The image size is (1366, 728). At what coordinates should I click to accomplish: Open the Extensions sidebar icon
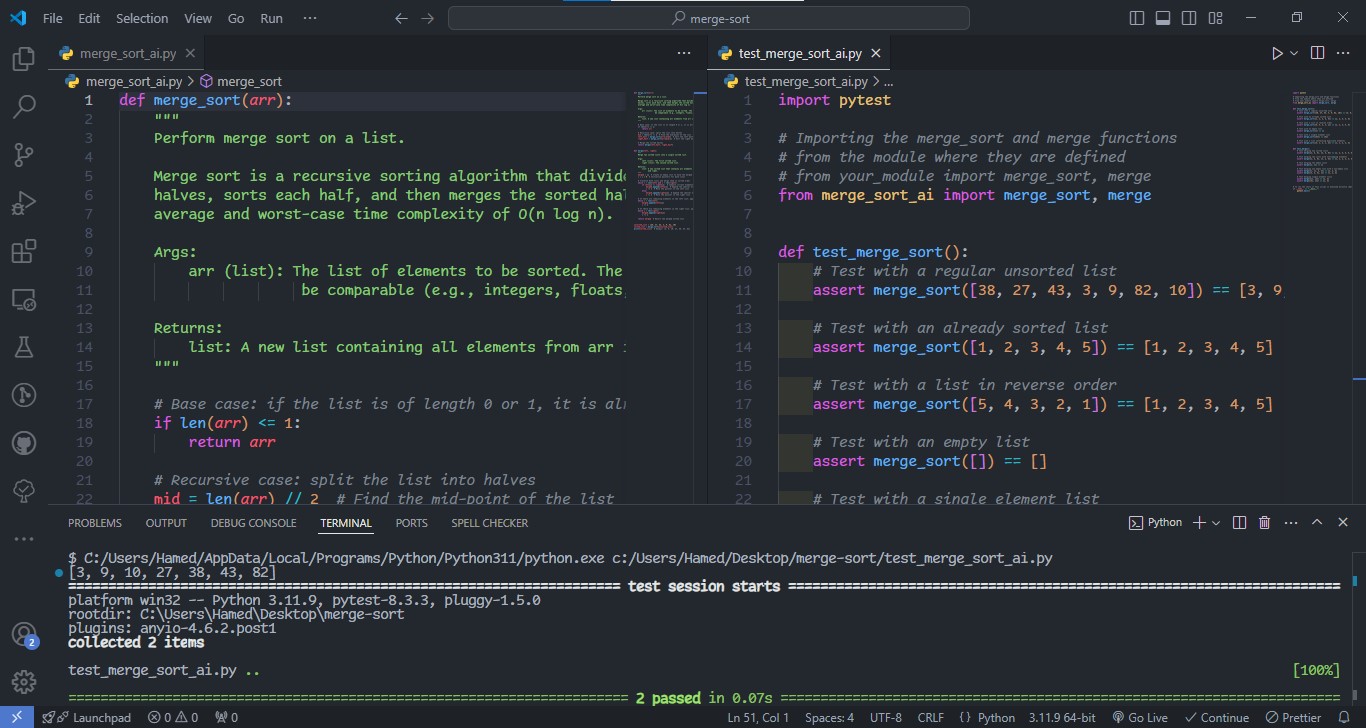(24, 251)
